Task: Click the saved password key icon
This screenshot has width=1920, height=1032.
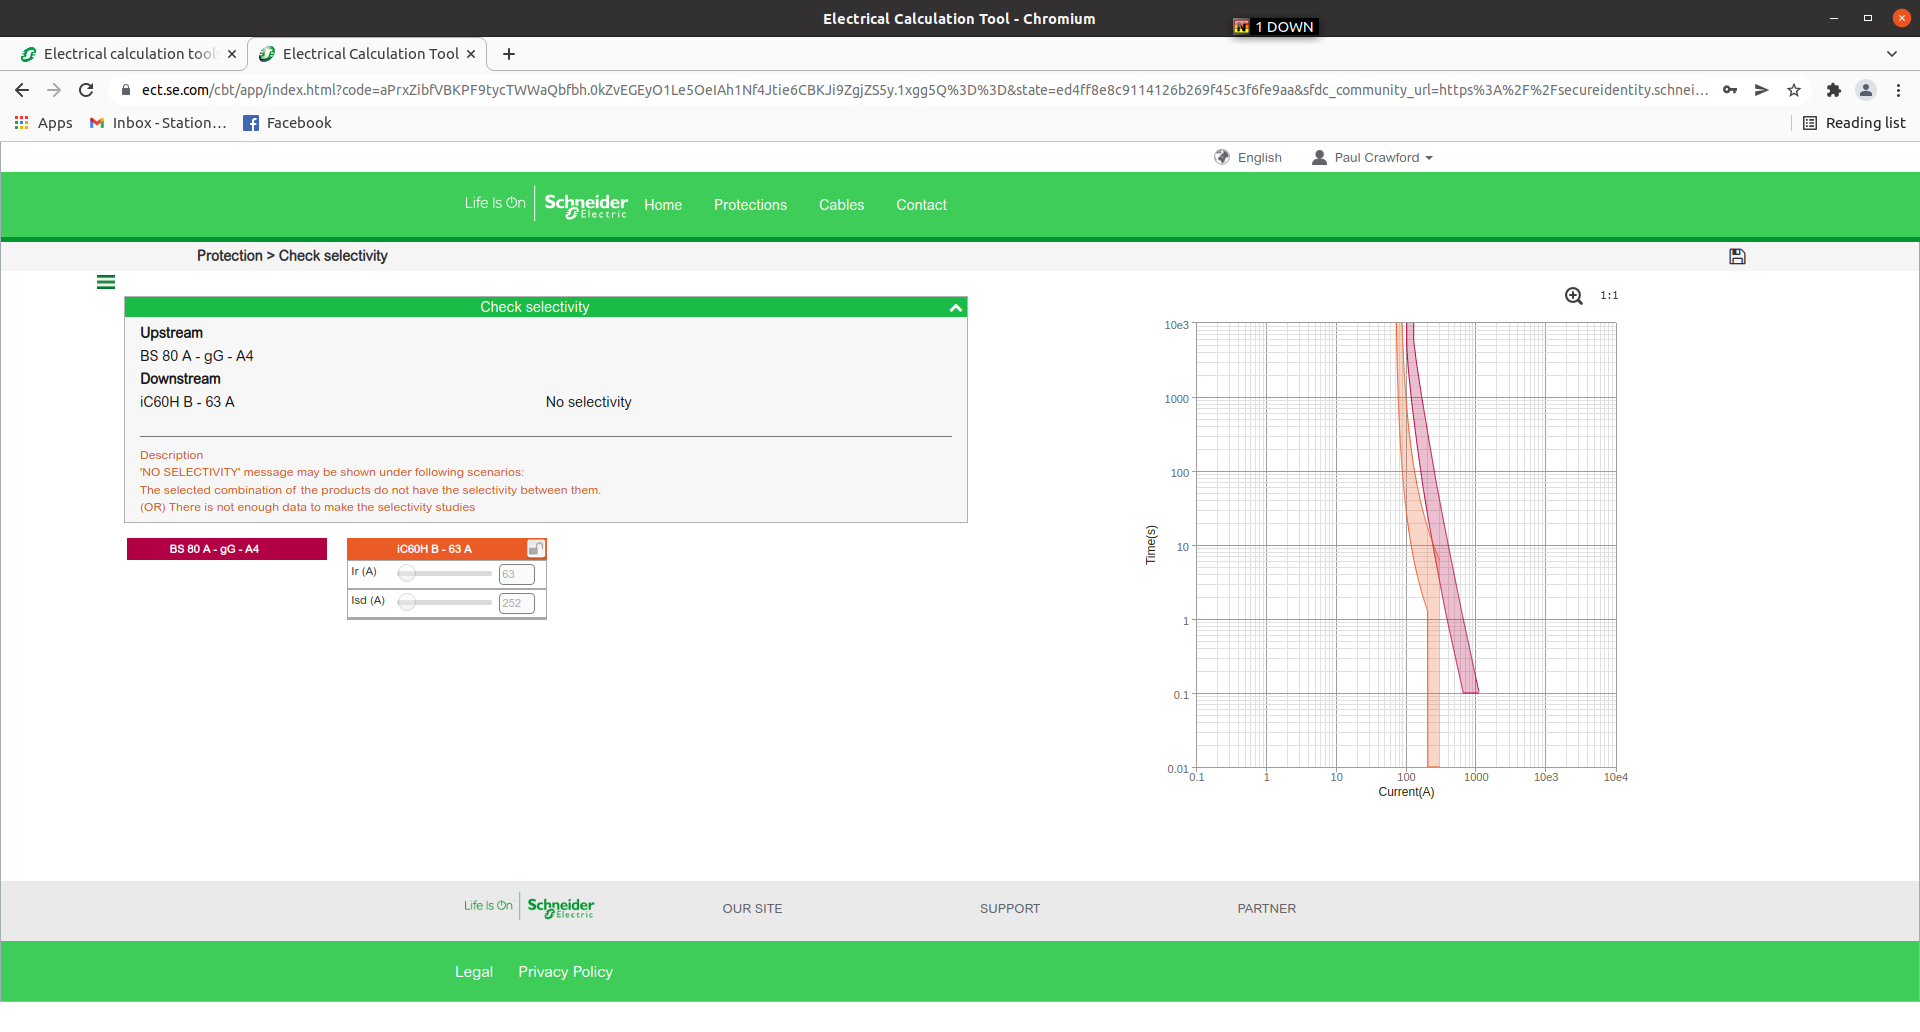Action: click(1730, 90)
